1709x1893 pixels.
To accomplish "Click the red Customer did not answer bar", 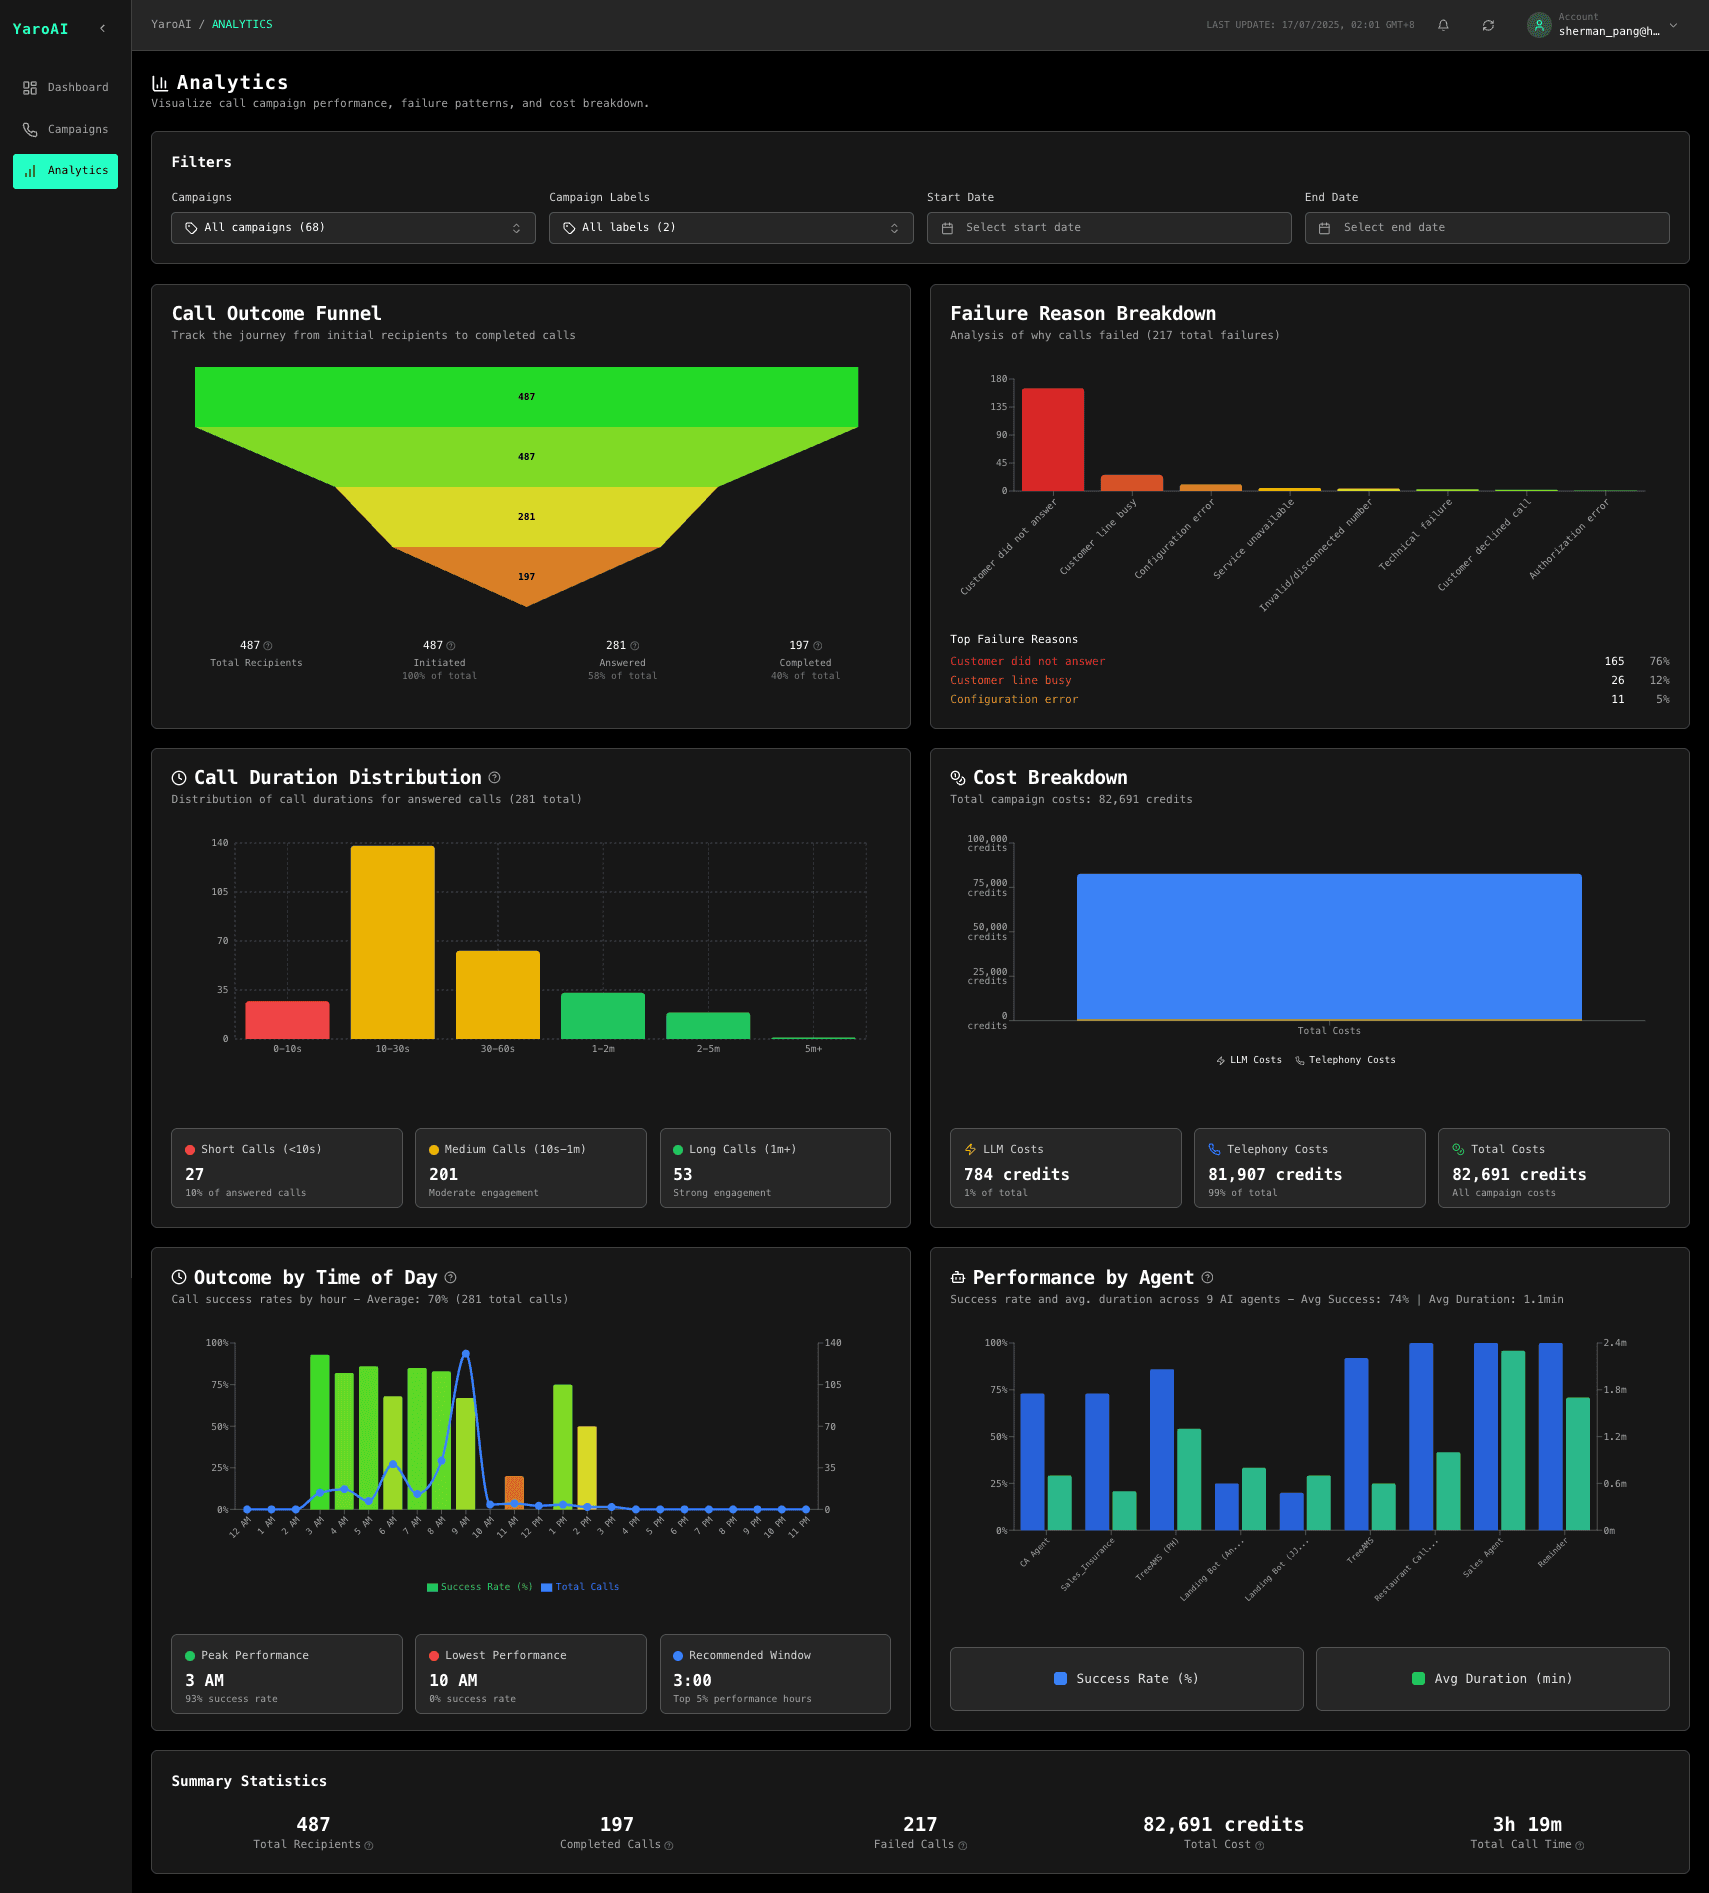I will point(1052,440).
